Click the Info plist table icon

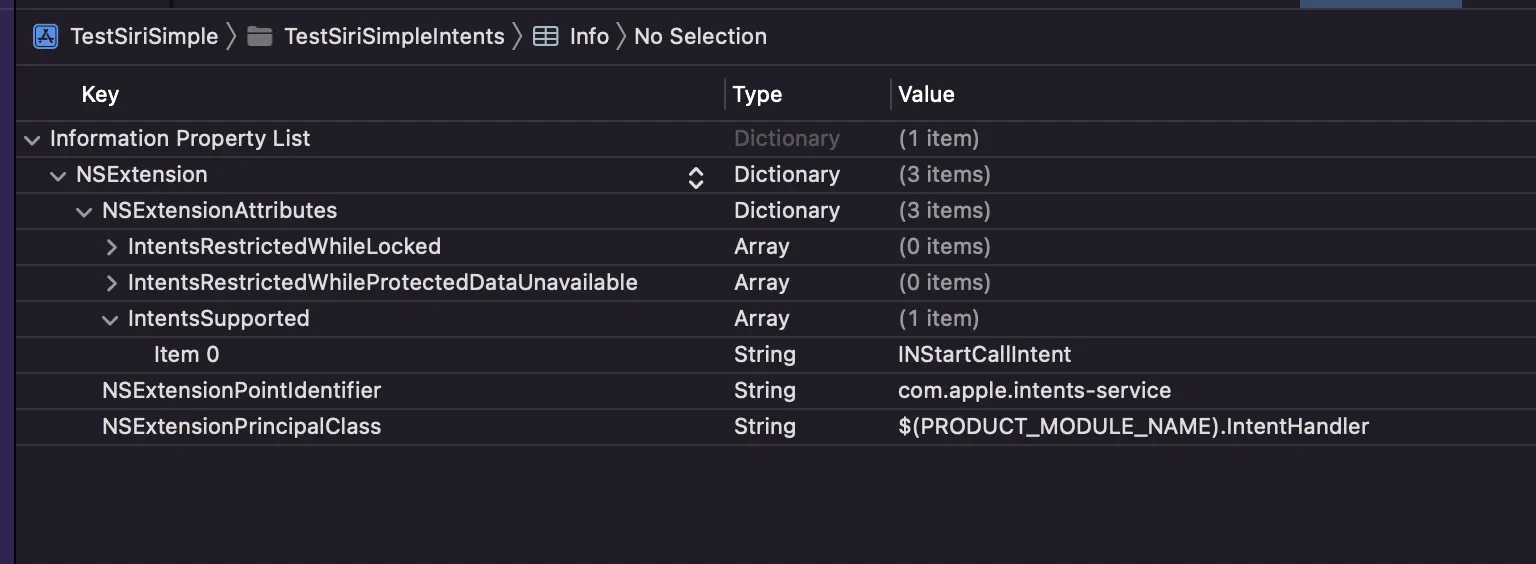(545, 37)
